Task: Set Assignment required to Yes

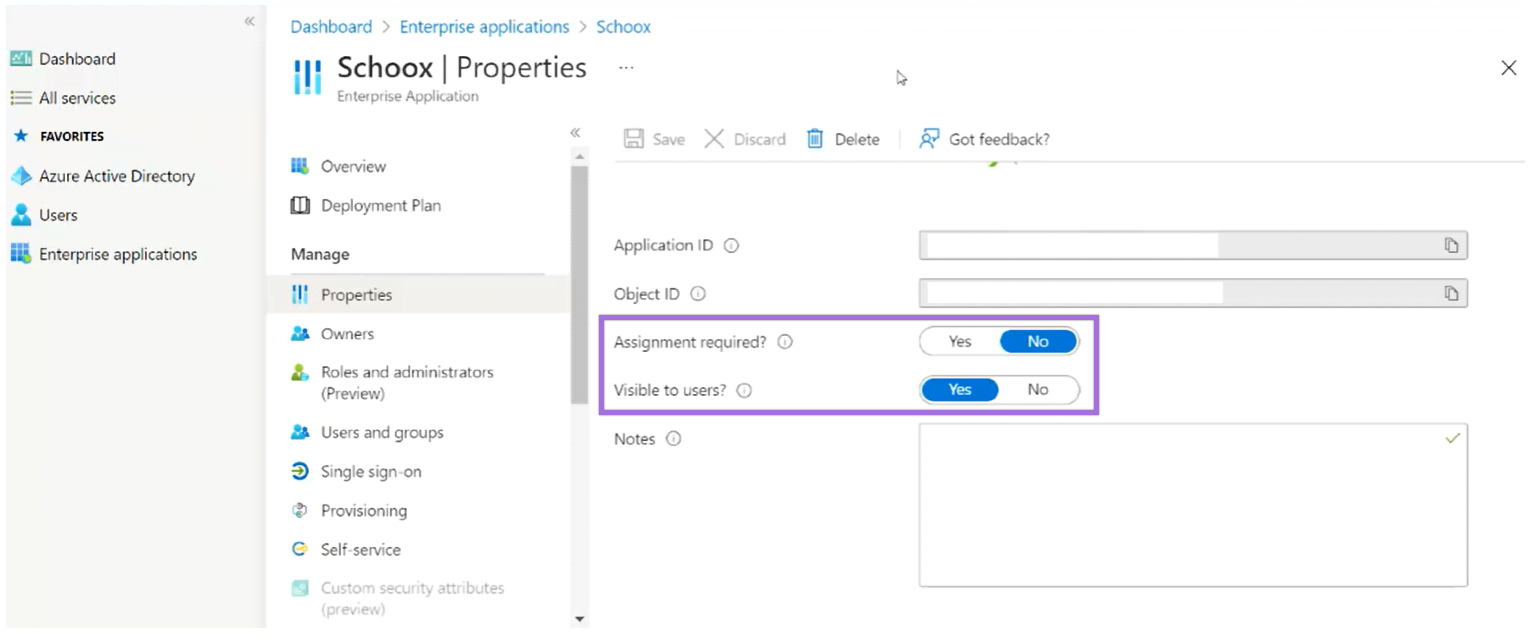Action: pos(960,342)
